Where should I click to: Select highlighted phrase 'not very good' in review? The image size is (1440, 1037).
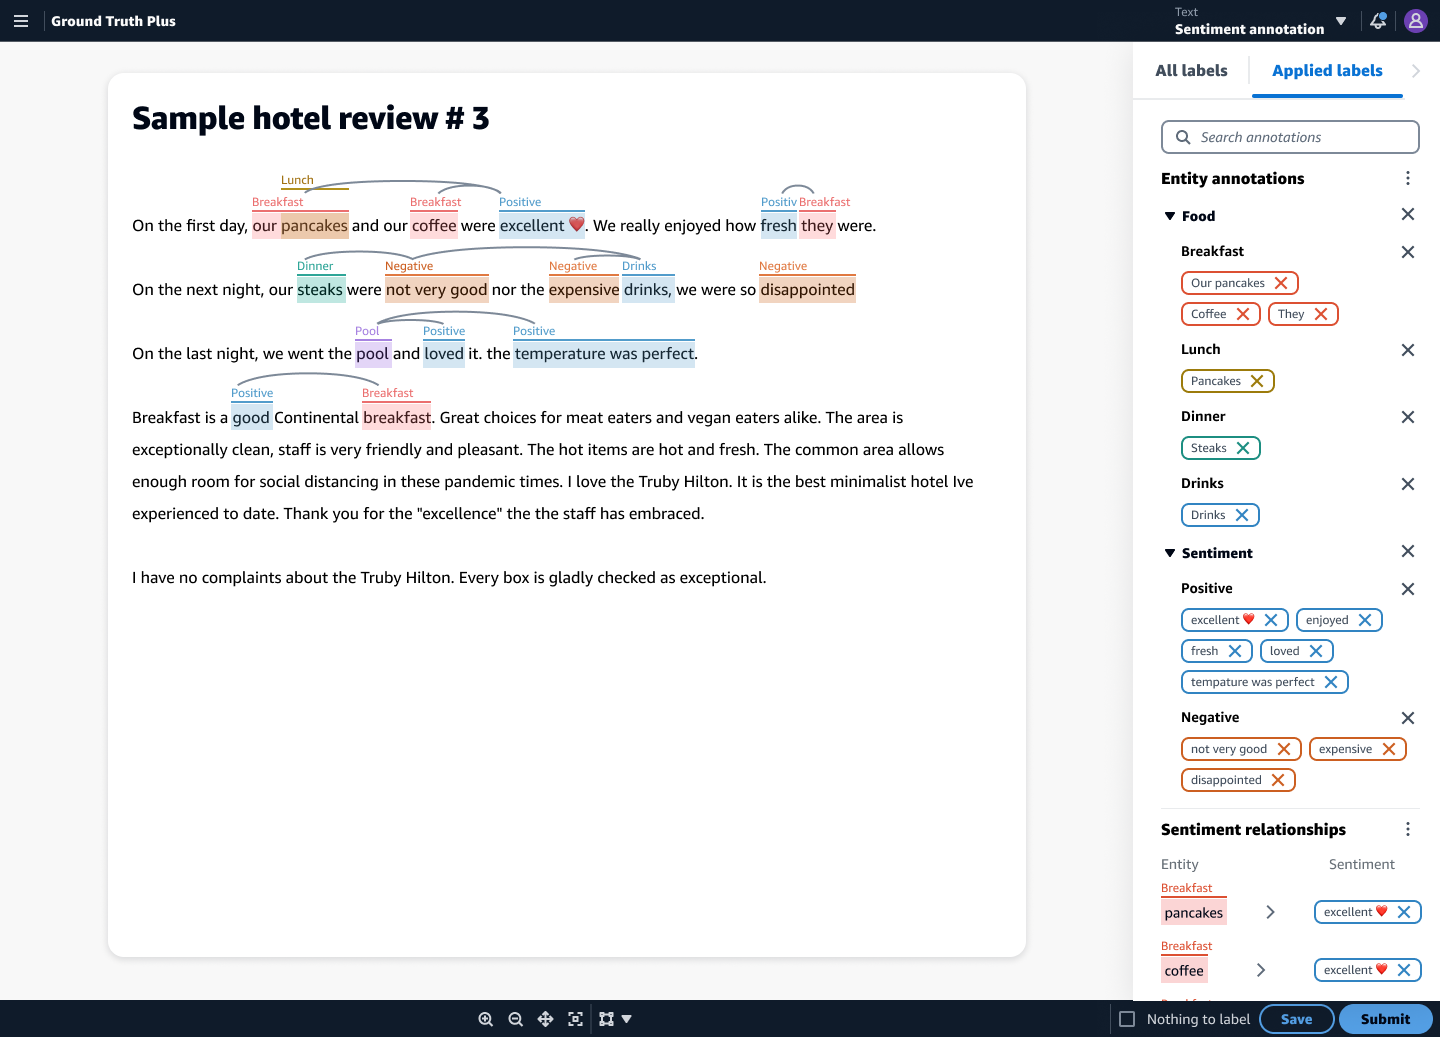point(437,290)
